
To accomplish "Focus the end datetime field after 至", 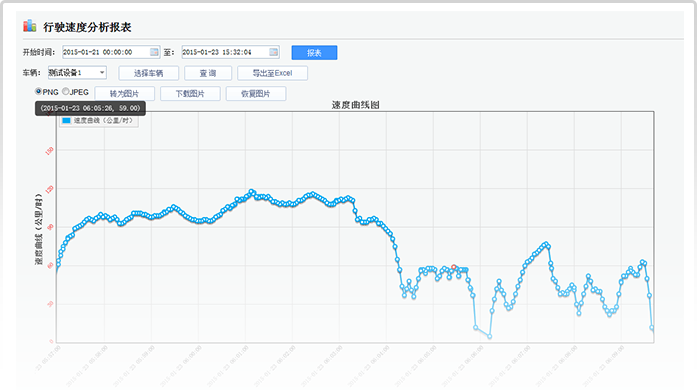I will (230, 52).
